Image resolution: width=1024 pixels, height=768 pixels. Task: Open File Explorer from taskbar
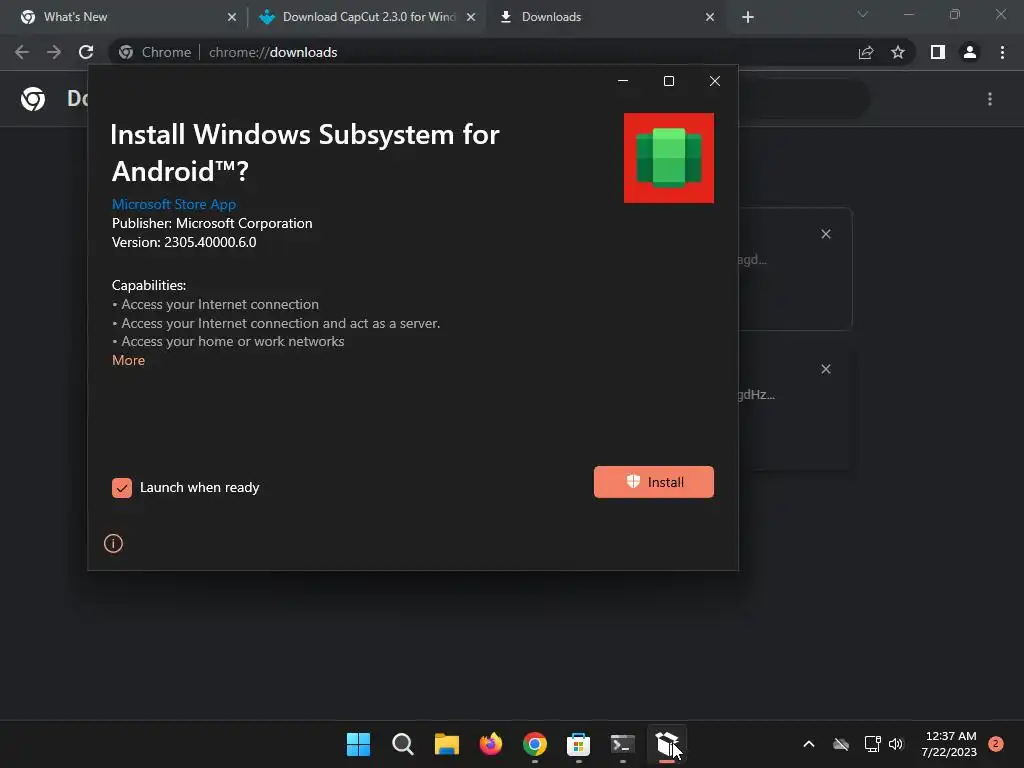(447, 744)
